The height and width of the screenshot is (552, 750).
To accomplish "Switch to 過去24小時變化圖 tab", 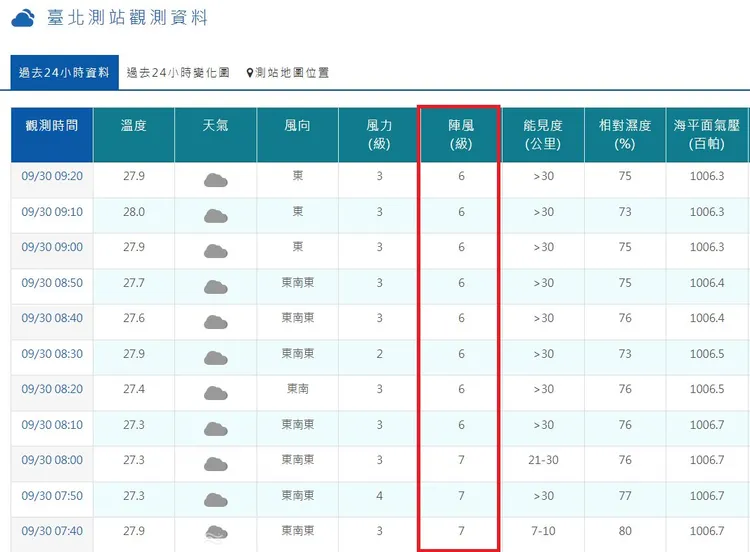I will pos(178,73).
